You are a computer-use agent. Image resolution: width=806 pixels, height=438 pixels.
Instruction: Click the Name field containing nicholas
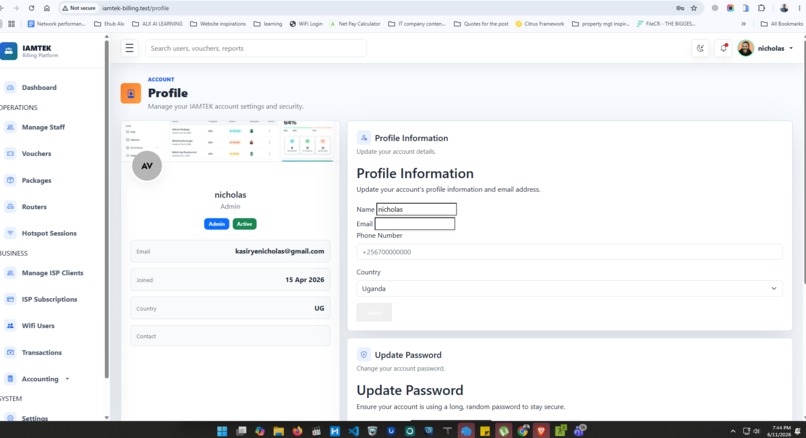[416, 209]
